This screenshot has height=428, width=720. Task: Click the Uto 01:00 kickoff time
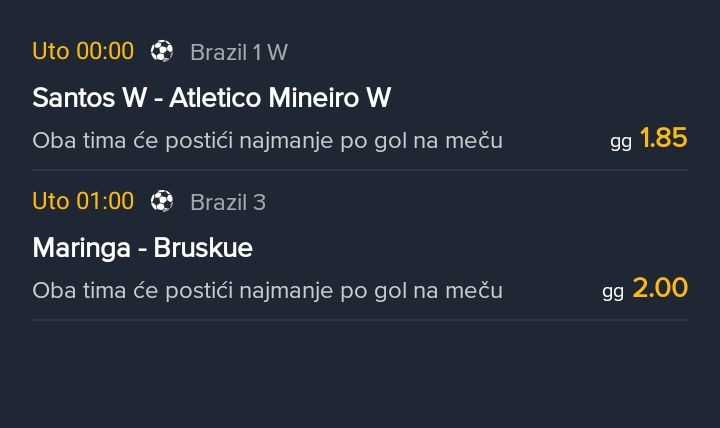tap(83, 201)
